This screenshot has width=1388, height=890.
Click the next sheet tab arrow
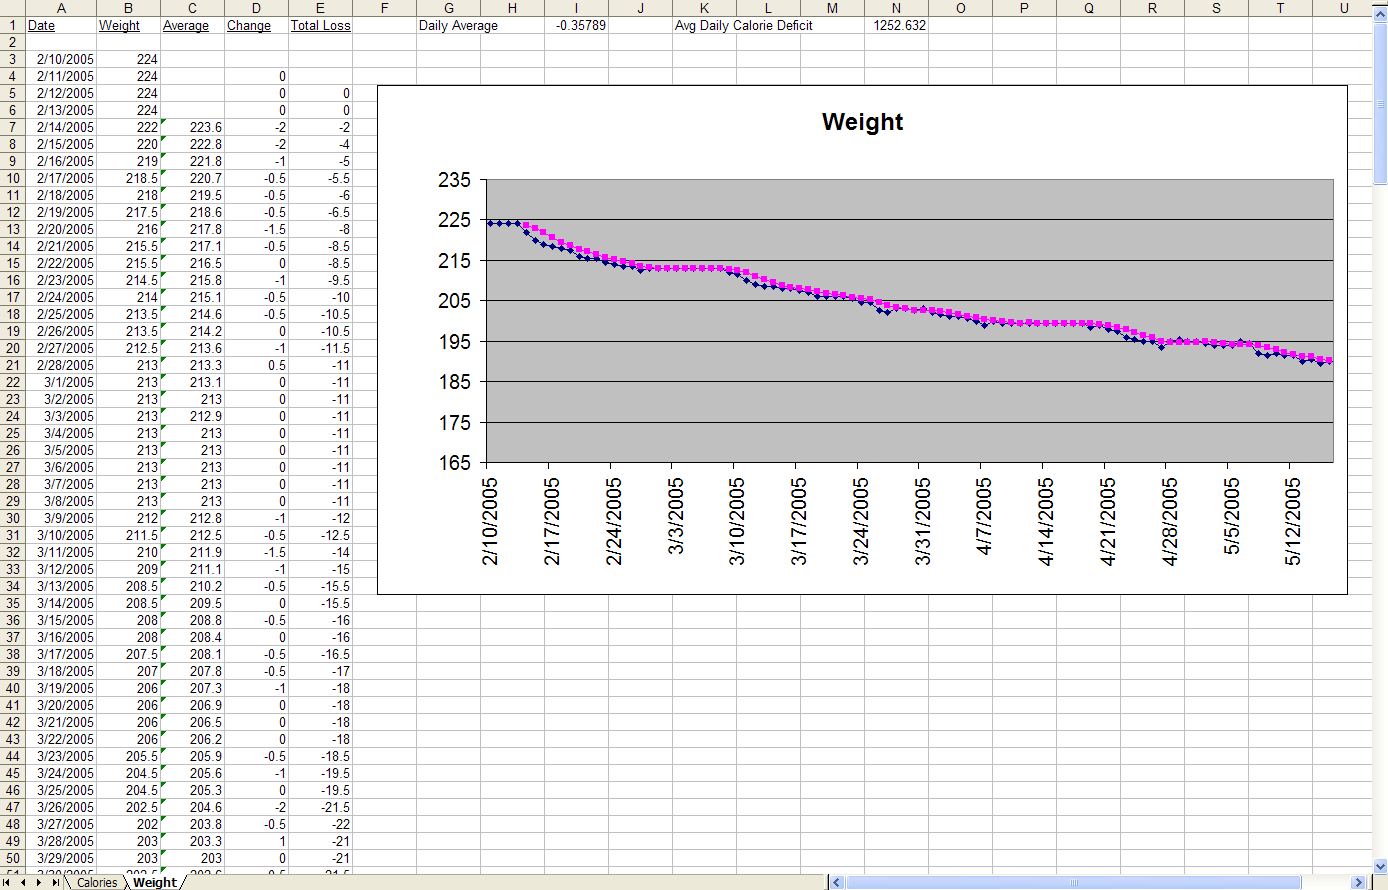[39, 882]
